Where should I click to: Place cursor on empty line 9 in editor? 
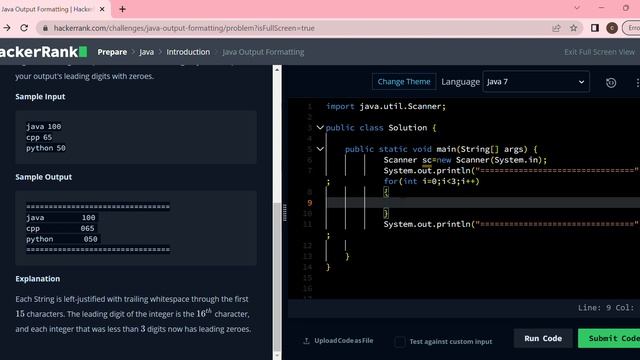coord(482,203)
